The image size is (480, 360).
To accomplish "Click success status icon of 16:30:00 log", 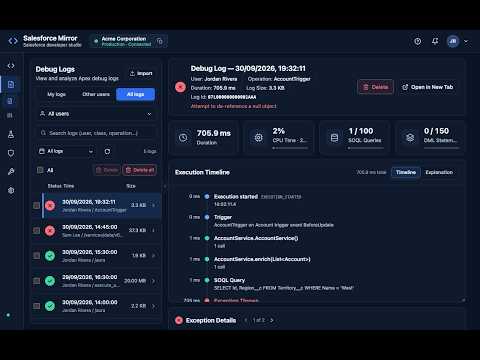I will coord(50,281).
